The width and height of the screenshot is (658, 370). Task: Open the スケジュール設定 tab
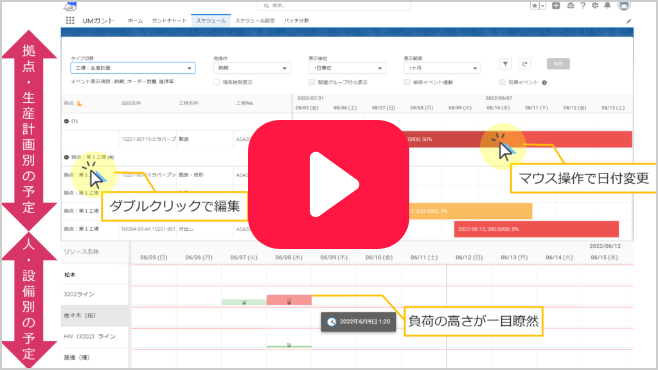click(255, 21)
